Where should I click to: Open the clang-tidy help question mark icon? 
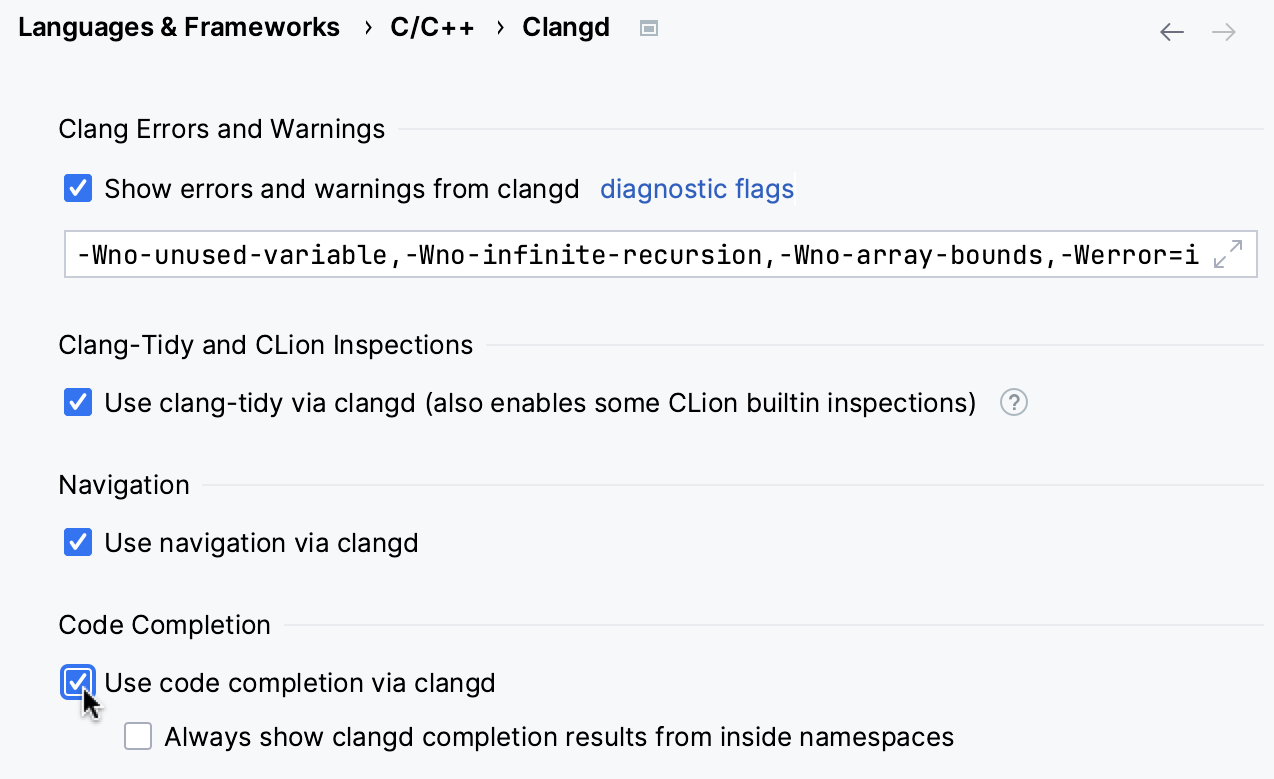[1013, 402]
